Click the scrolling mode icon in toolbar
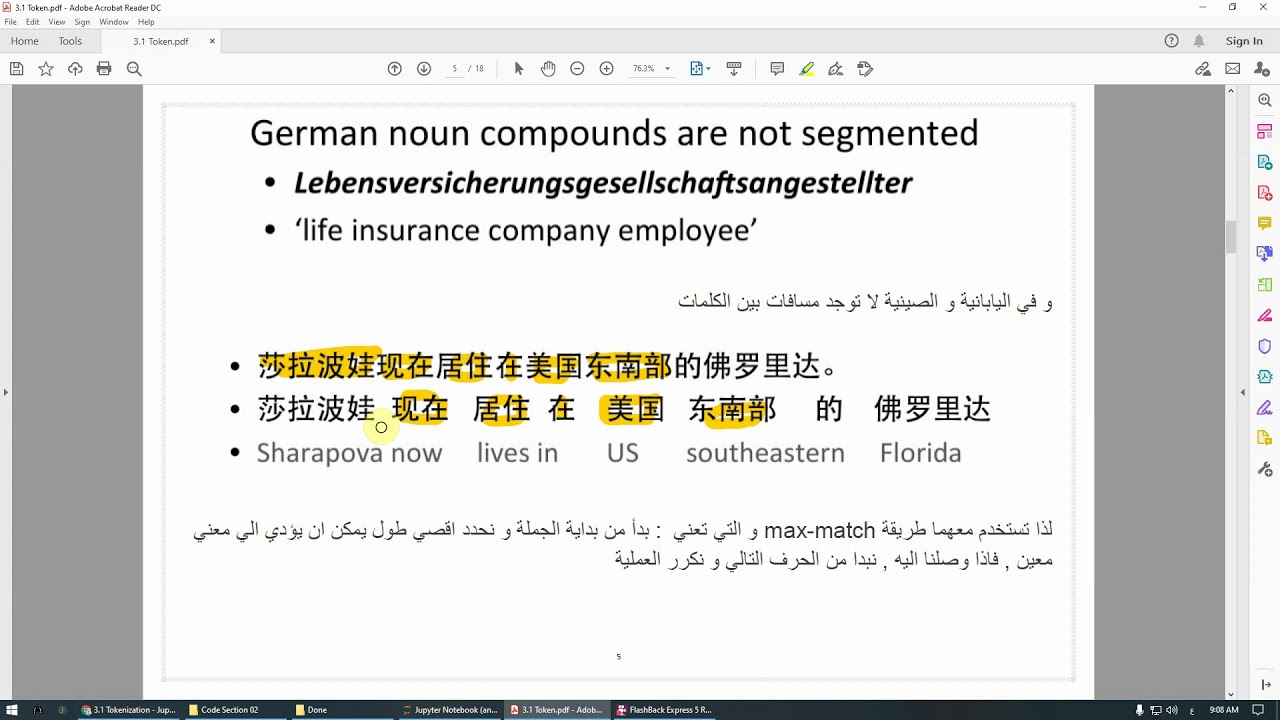 click(x=734, y=69)
